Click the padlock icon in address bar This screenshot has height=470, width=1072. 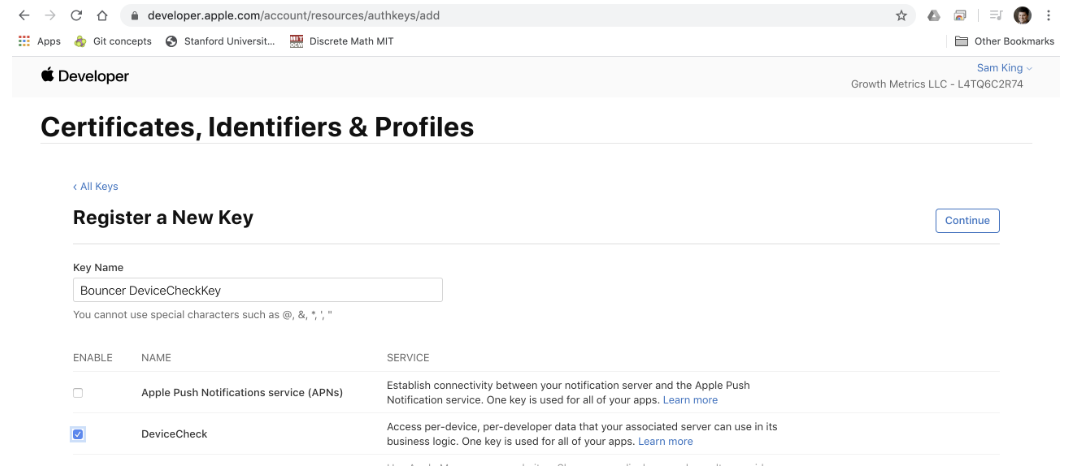tap(135, 15)
